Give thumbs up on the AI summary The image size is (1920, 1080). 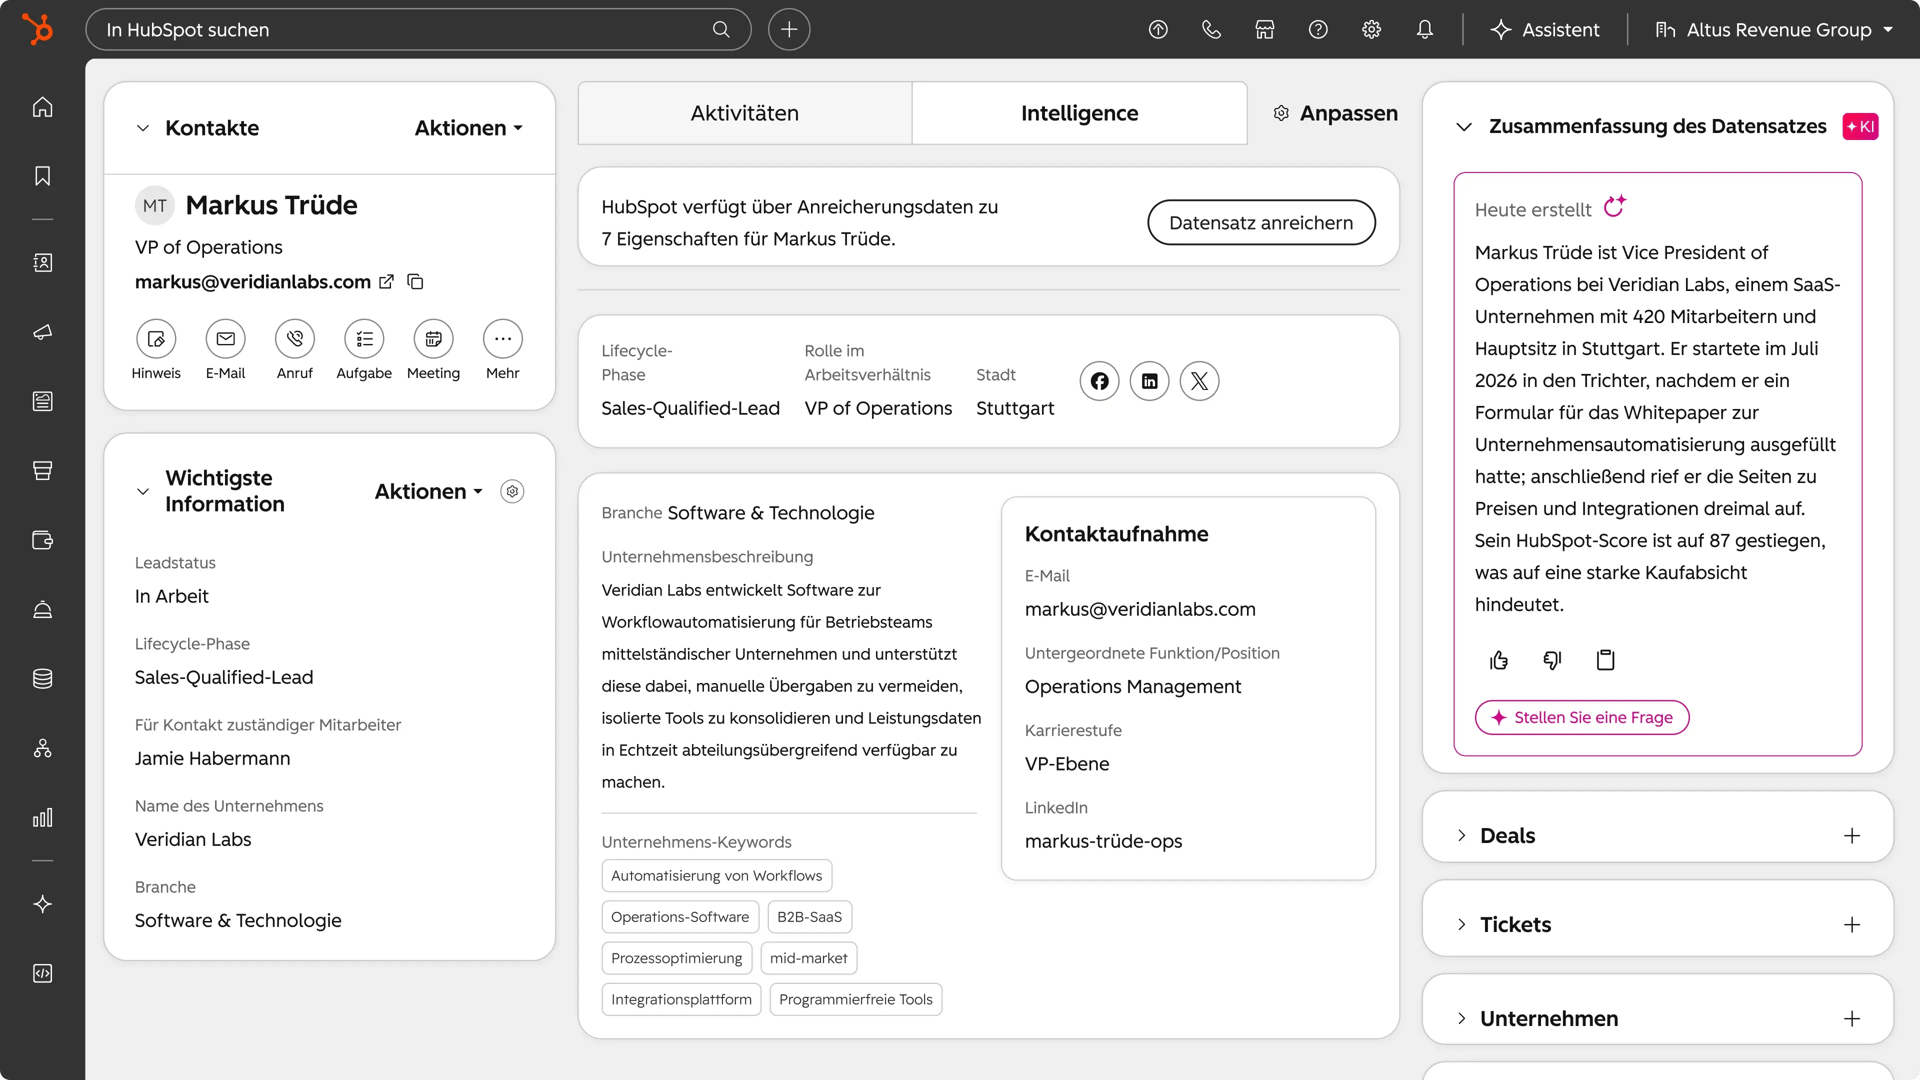point(1498,660)
